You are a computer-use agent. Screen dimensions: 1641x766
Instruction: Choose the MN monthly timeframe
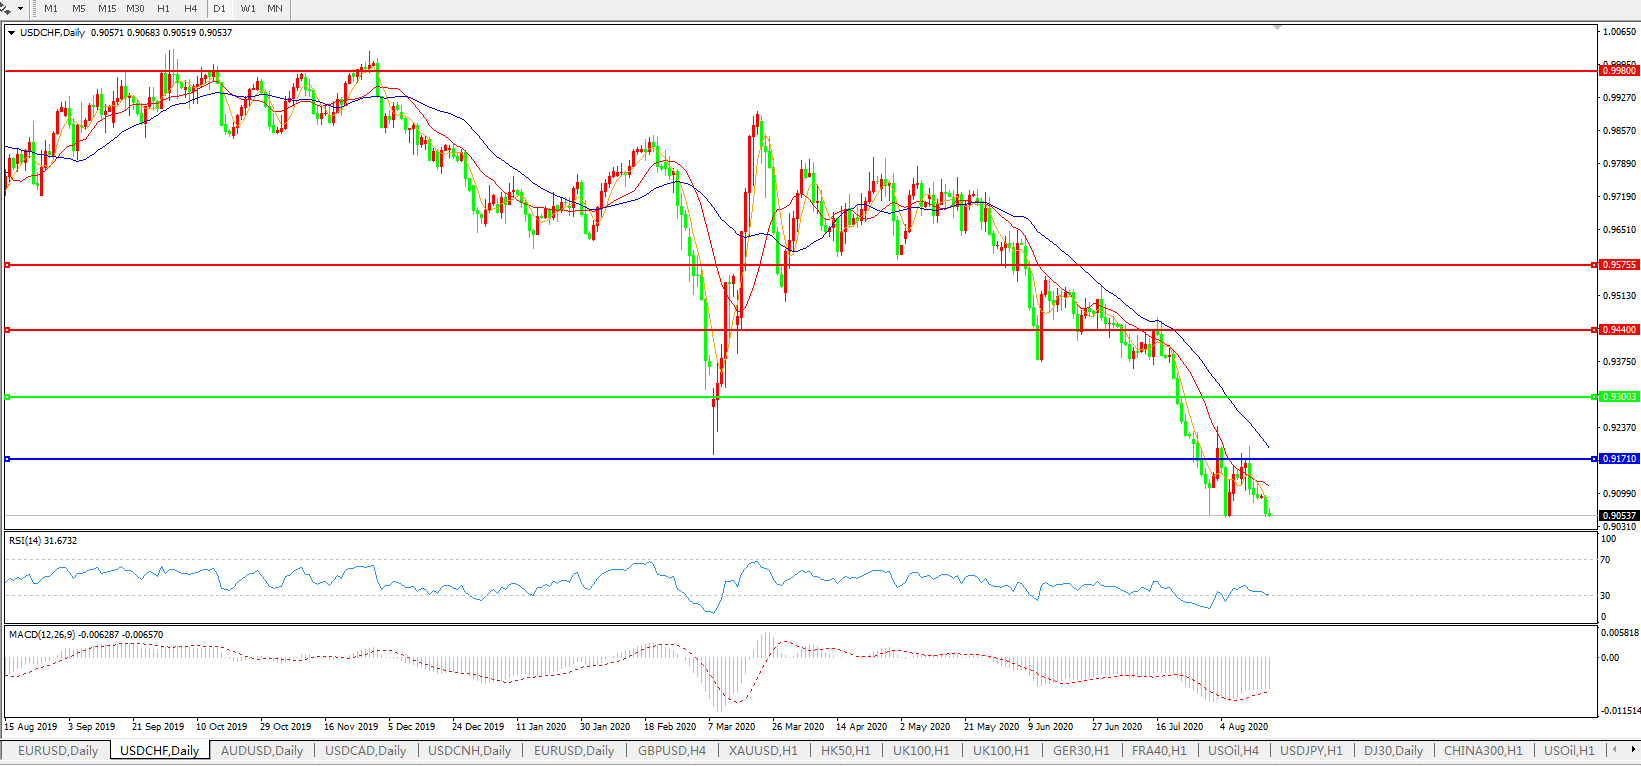(x=274, y=9)
